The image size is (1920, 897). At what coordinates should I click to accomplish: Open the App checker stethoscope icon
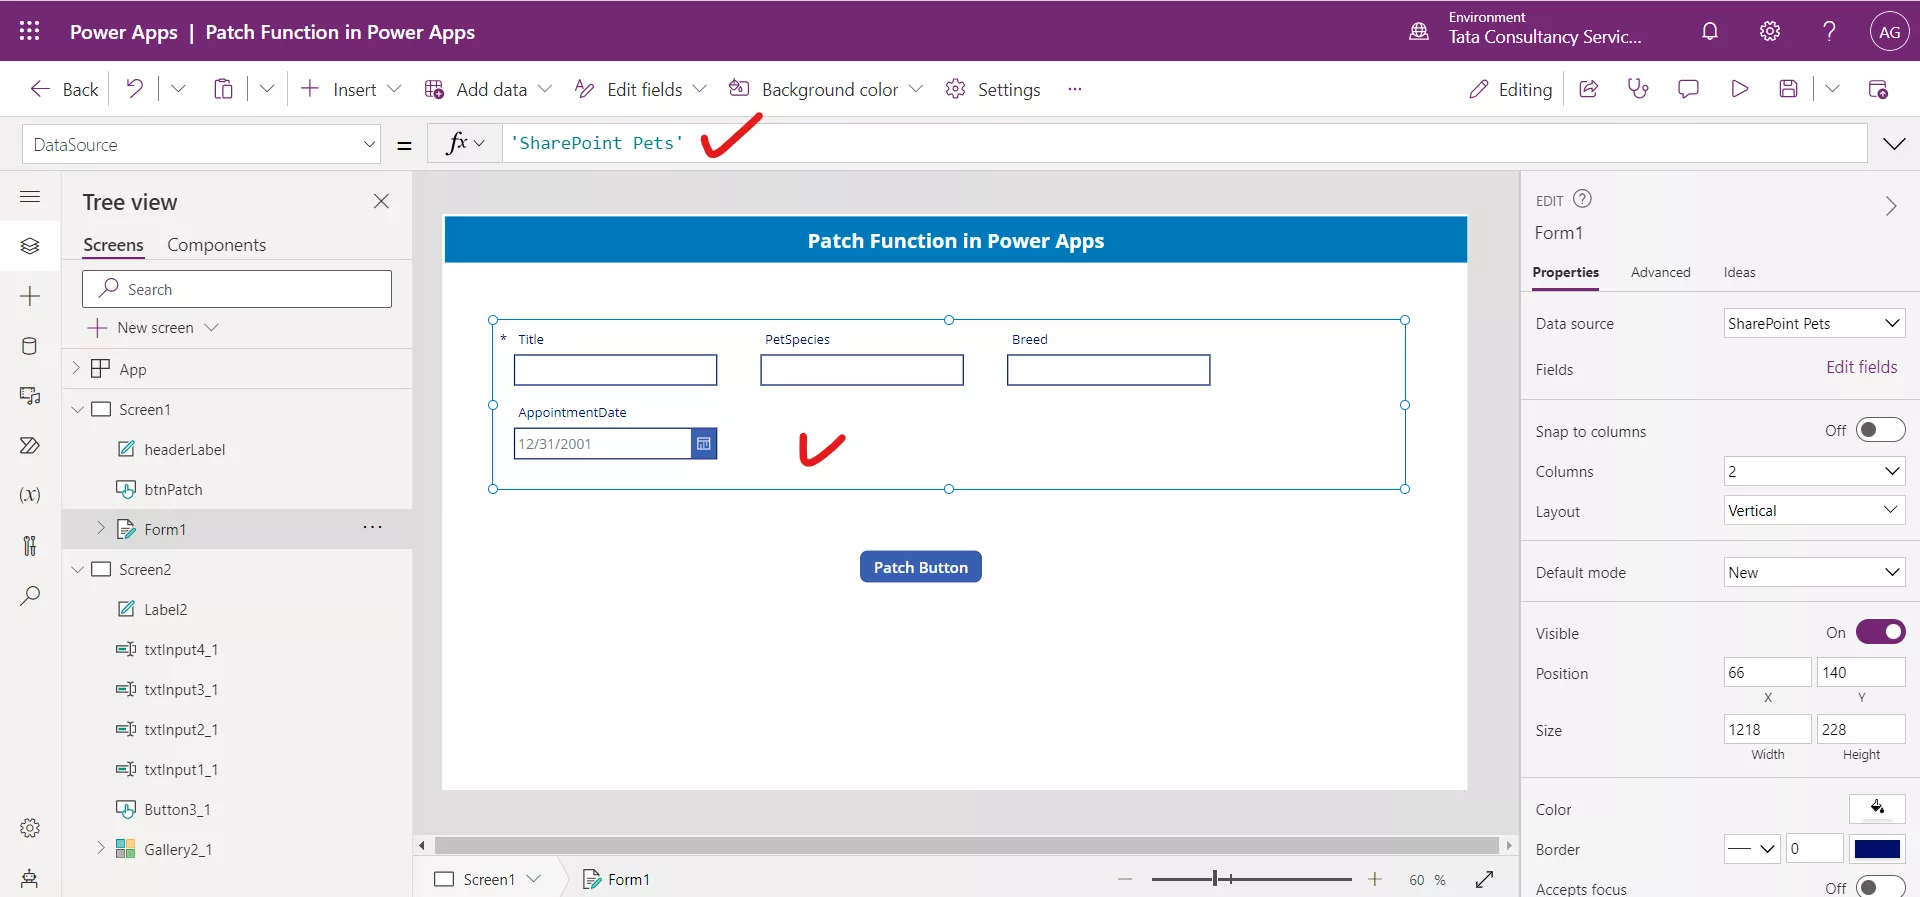tap(1638, 89)
